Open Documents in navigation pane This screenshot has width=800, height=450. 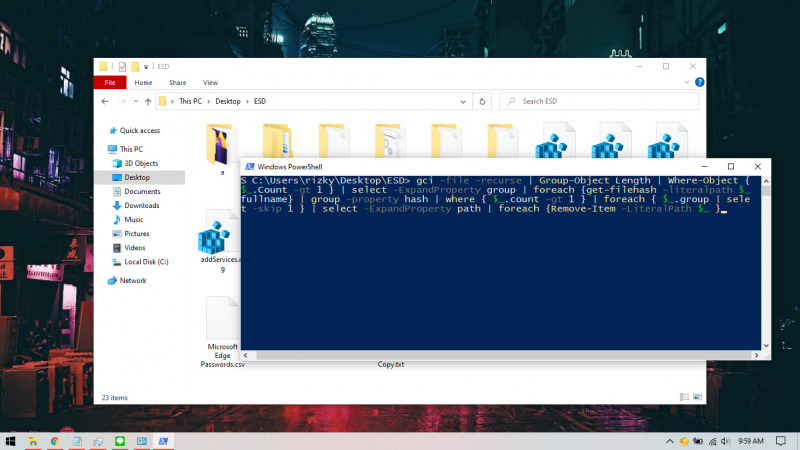pos(136,191)
